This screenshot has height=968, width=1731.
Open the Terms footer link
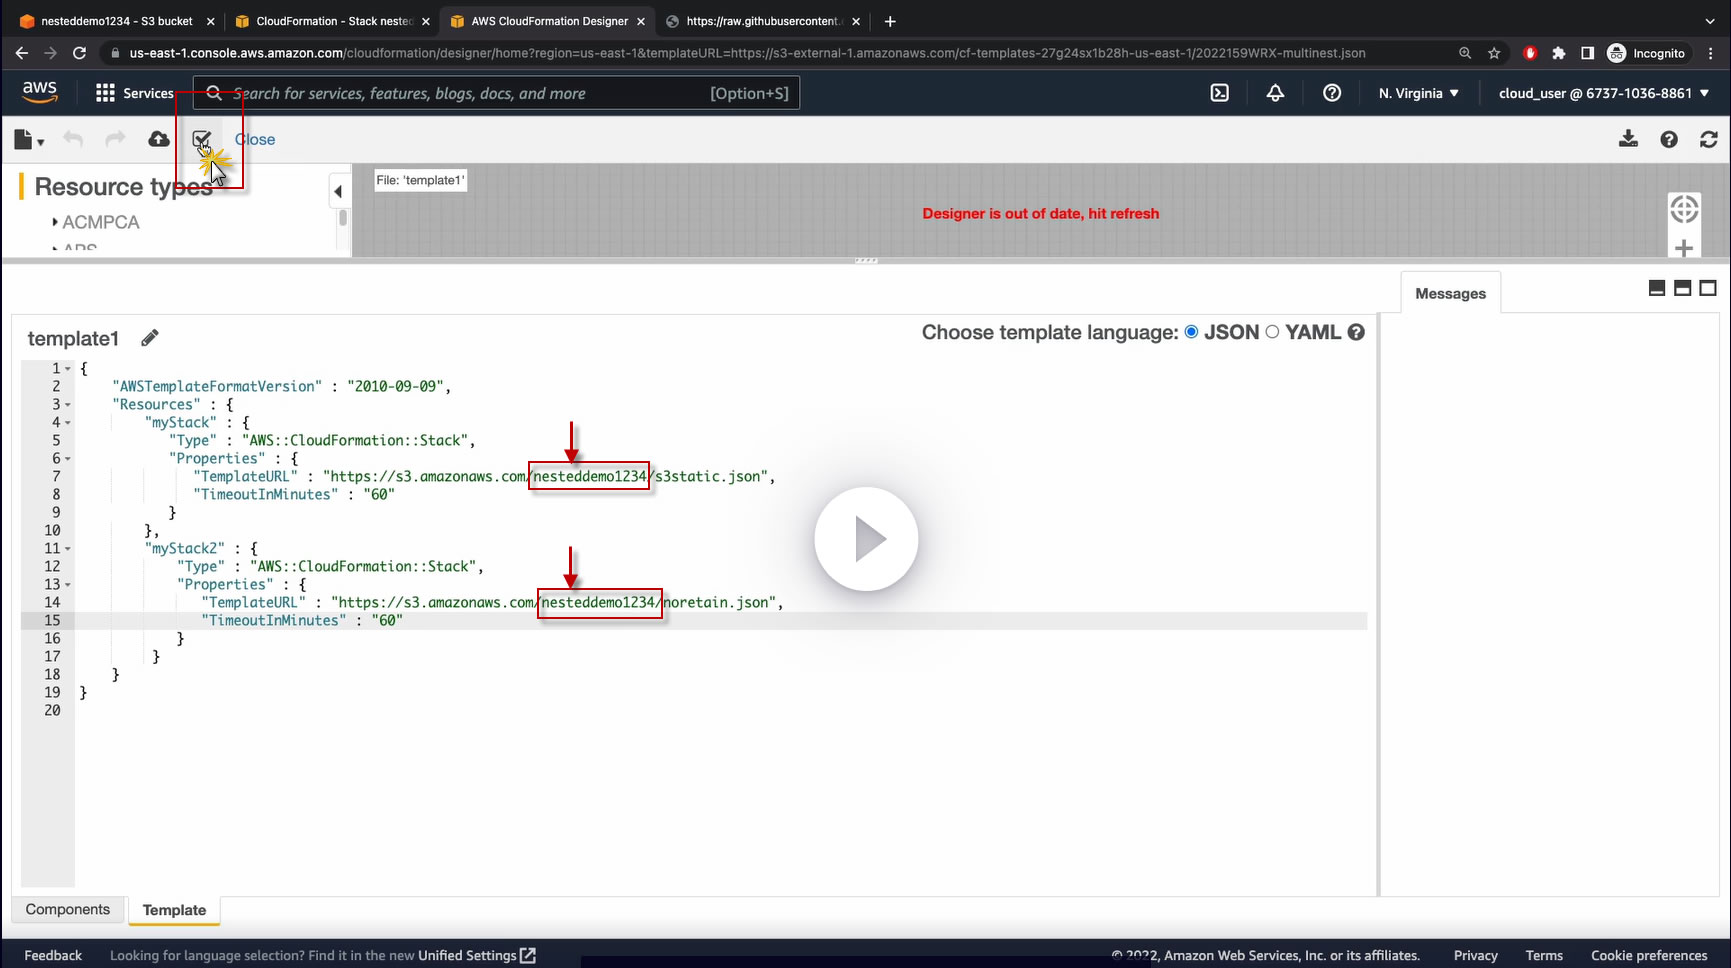pyautogui.click(x=1544, y=955)
